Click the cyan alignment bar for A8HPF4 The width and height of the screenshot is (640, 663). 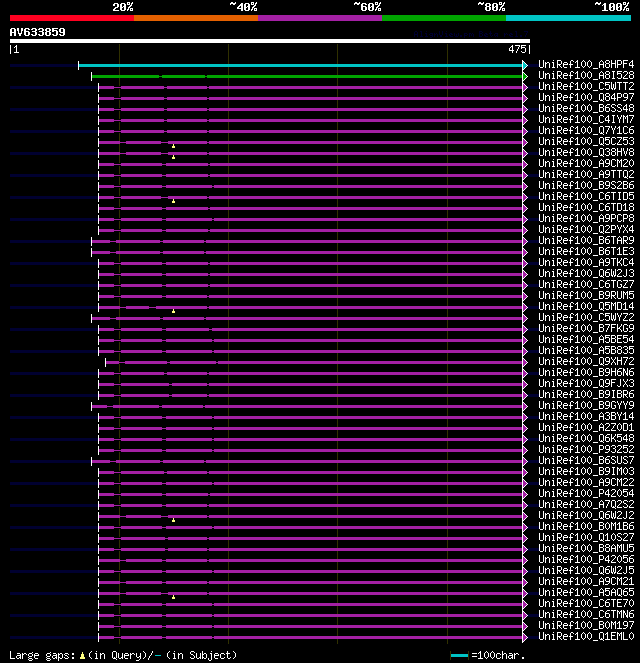pyautogui.click(x=301, y=65)
